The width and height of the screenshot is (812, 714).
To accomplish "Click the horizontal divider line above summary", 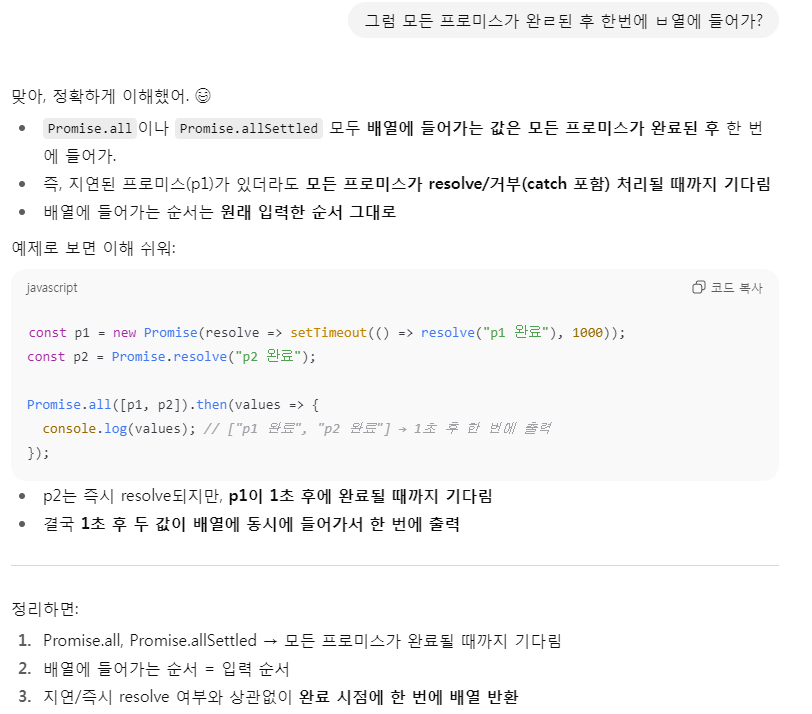I will [x=394, y=565].
